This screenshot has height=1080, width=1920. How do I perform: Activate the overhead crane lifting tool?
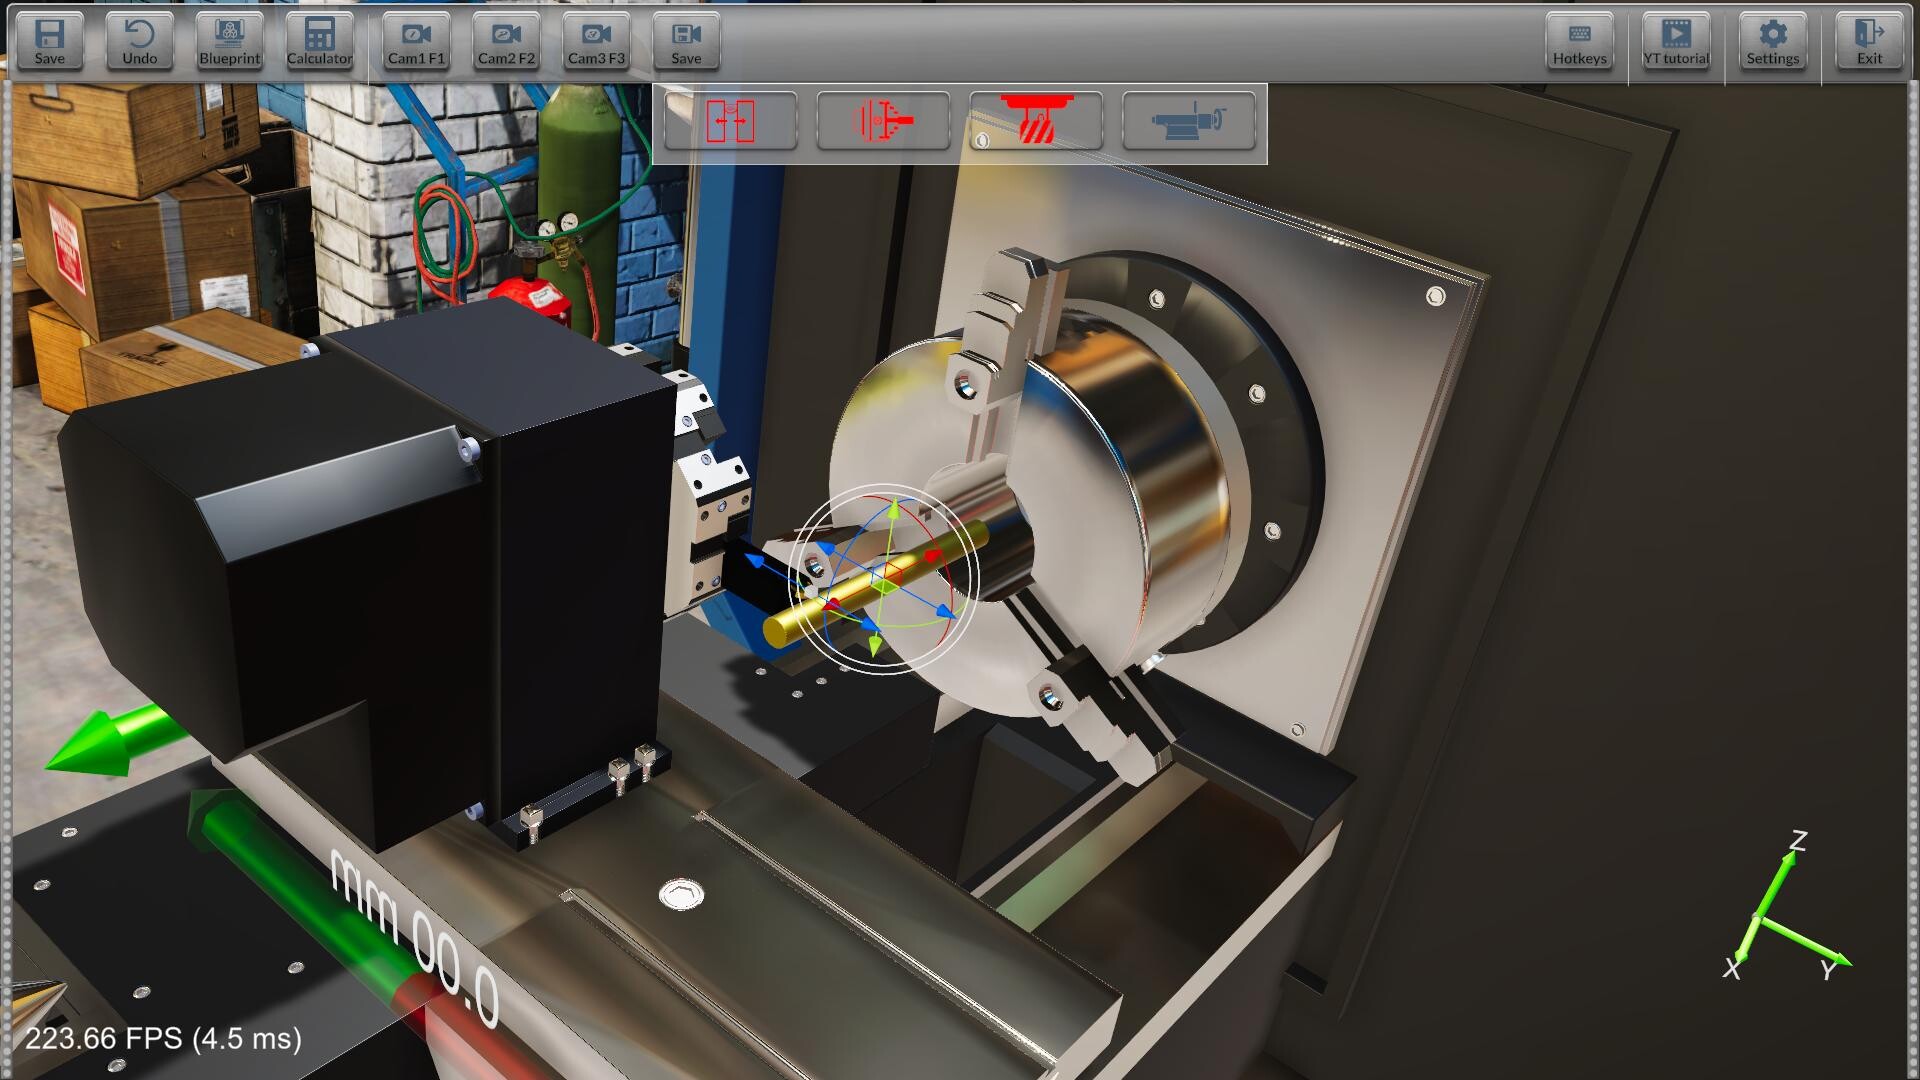tap(1036, 121)
